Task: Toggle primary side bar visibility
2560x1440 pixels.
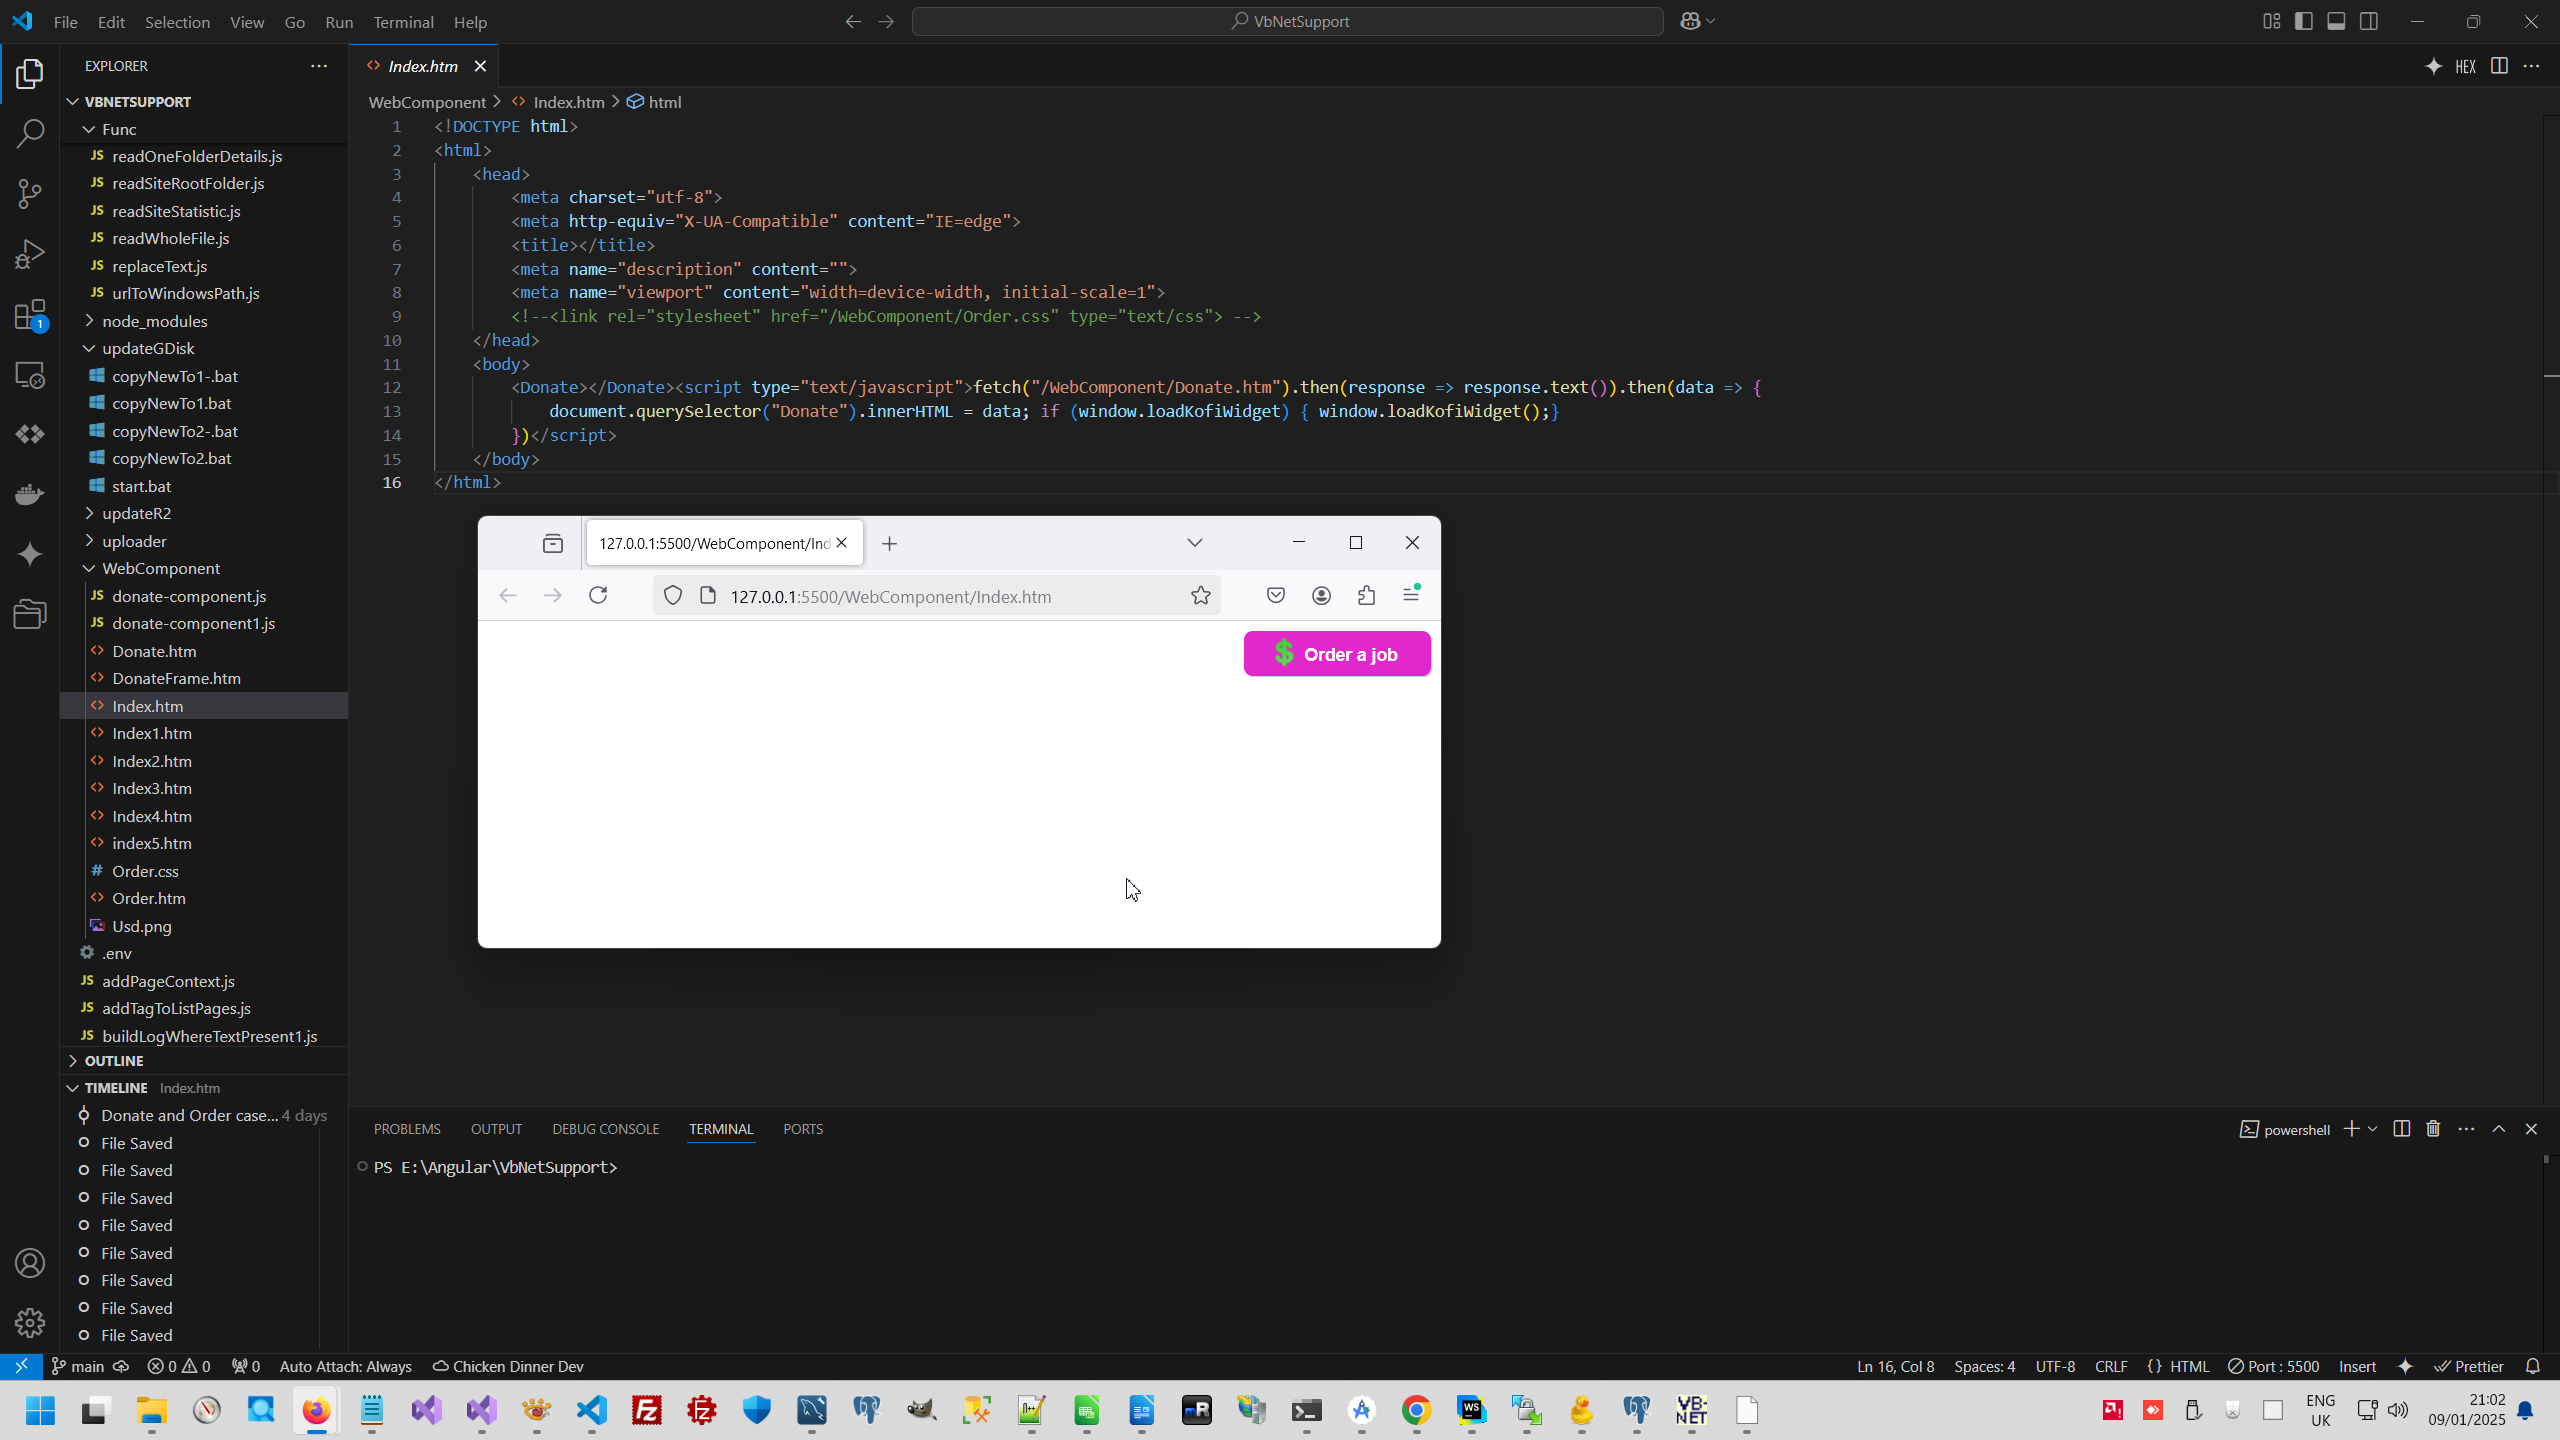Action: click(2304, 21)
